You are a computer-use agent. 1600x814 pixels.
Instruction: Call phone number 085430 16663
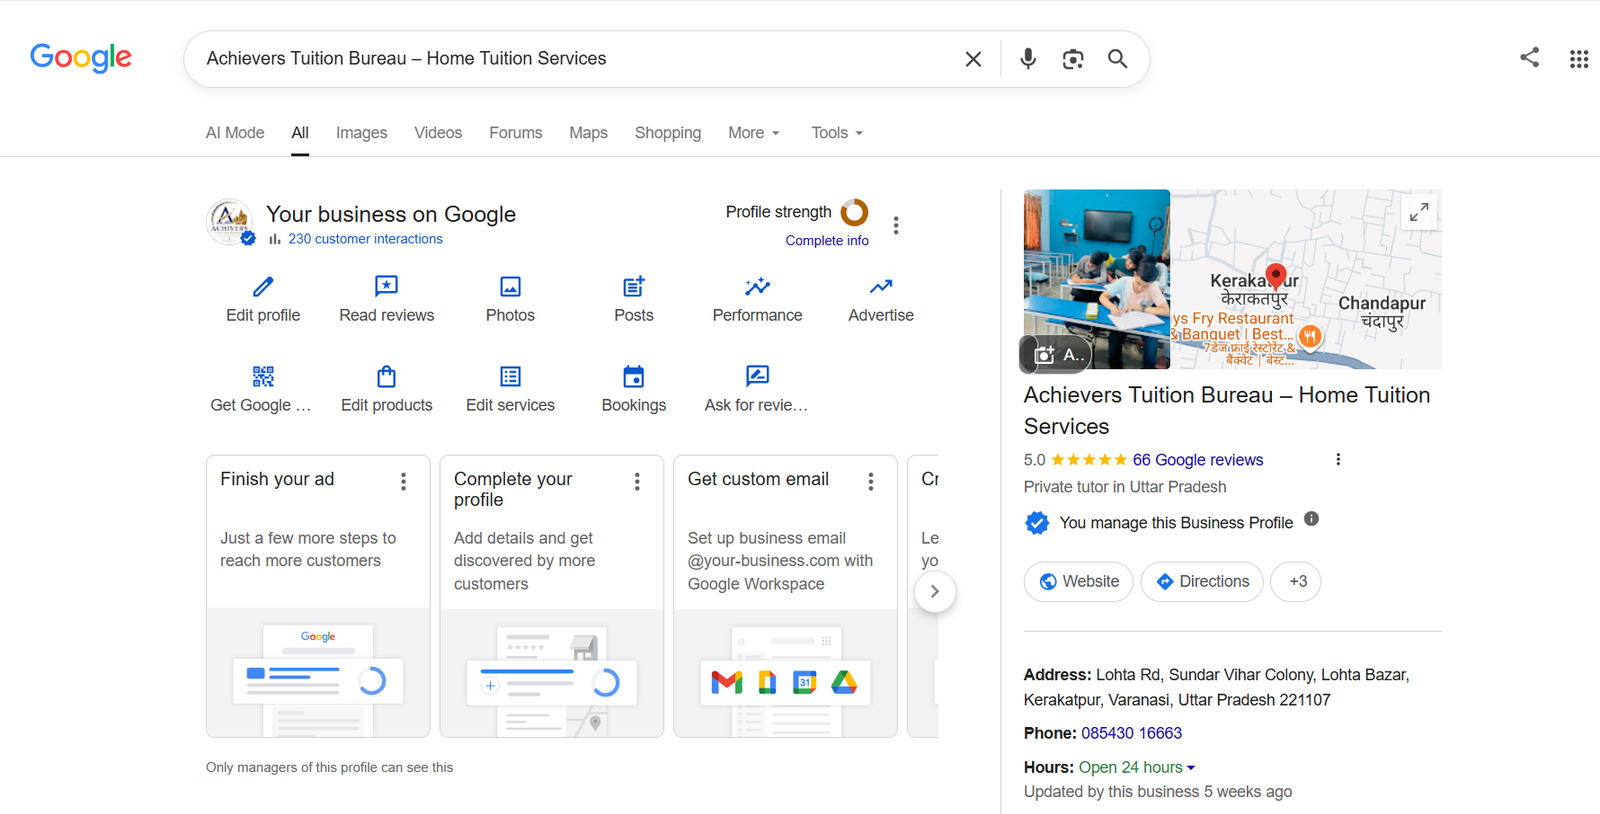1131,733
